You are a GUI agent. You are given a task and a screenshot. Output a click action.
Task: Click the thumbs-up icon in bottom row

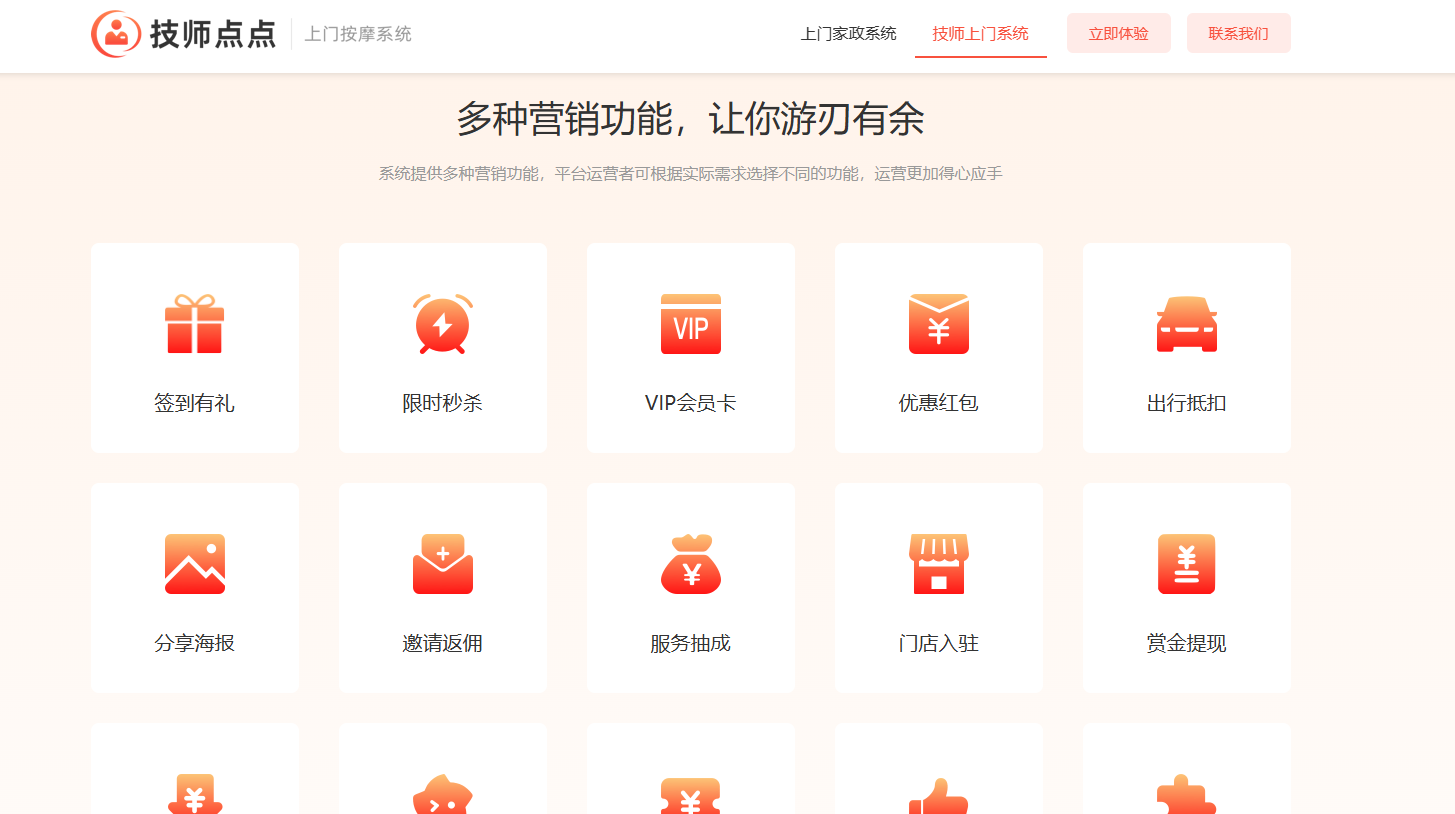(938, 796)
